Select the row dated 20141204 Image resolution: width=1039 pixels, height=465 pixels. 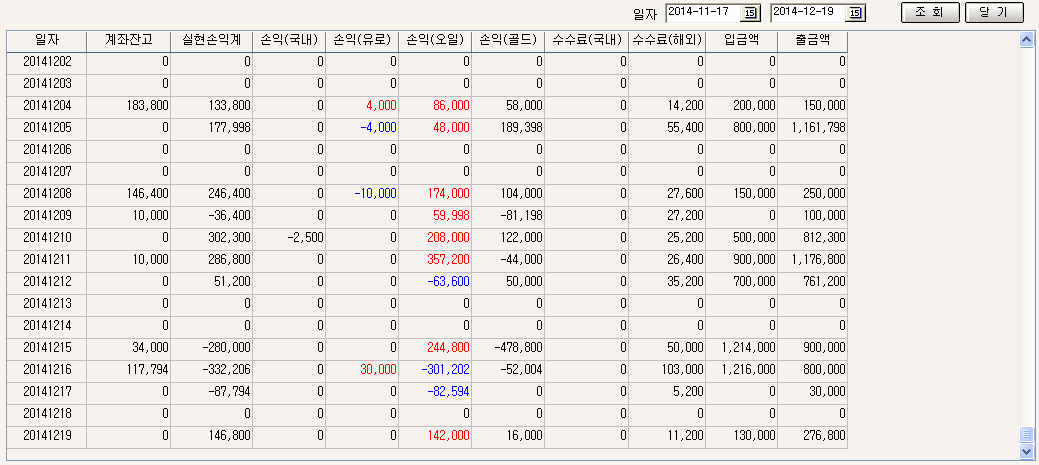click(46, 105)
